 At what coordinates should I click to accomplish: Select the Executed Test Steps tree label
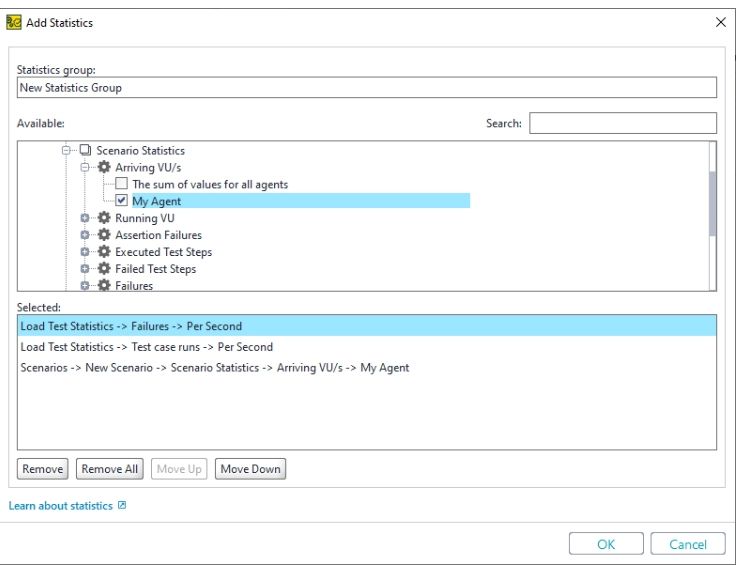(x=164, y=252)
